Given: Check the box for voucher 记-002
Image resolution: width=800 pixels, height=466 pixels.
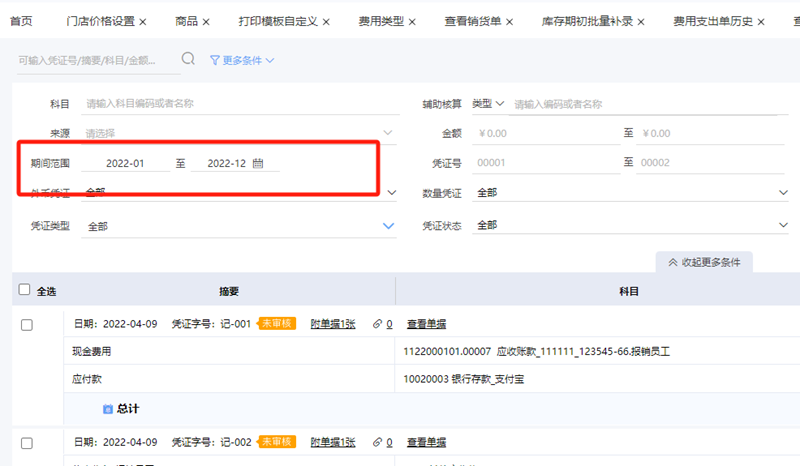Looking at the screenshot, I should point(27,442).
